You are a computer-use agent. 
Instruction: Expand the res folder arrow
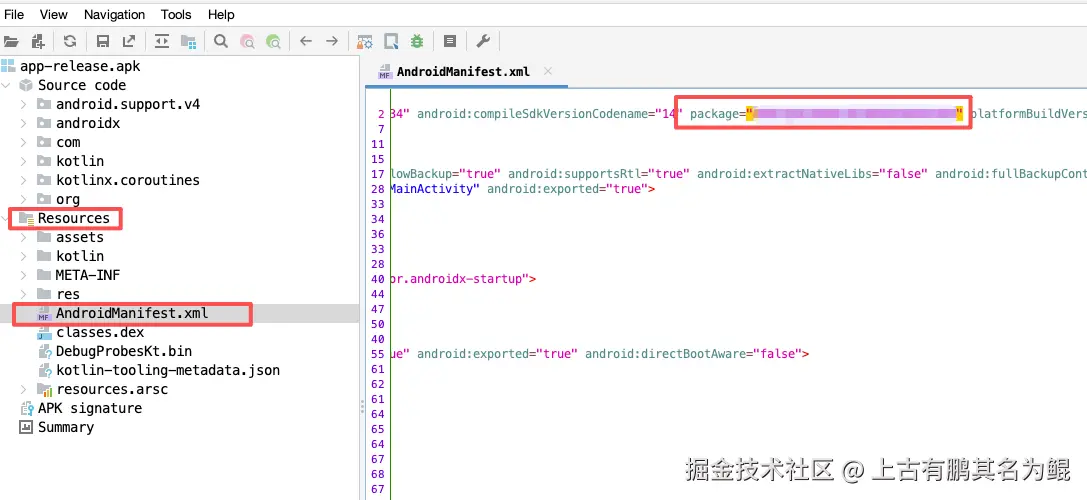pyautogui.click(x=24, y=294)
